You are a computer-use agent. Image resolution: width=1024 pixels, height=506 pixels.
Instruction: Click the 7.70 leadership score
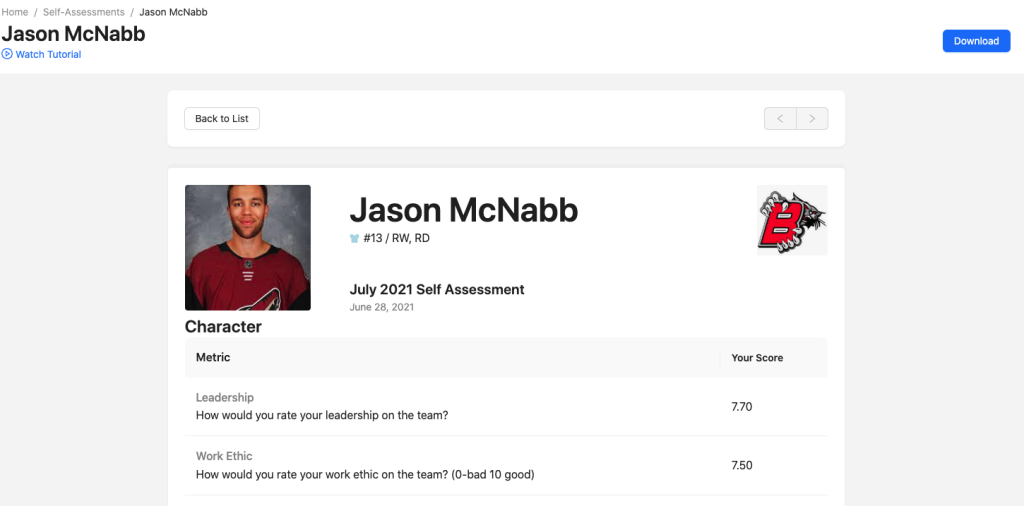[x=742, y=407]
